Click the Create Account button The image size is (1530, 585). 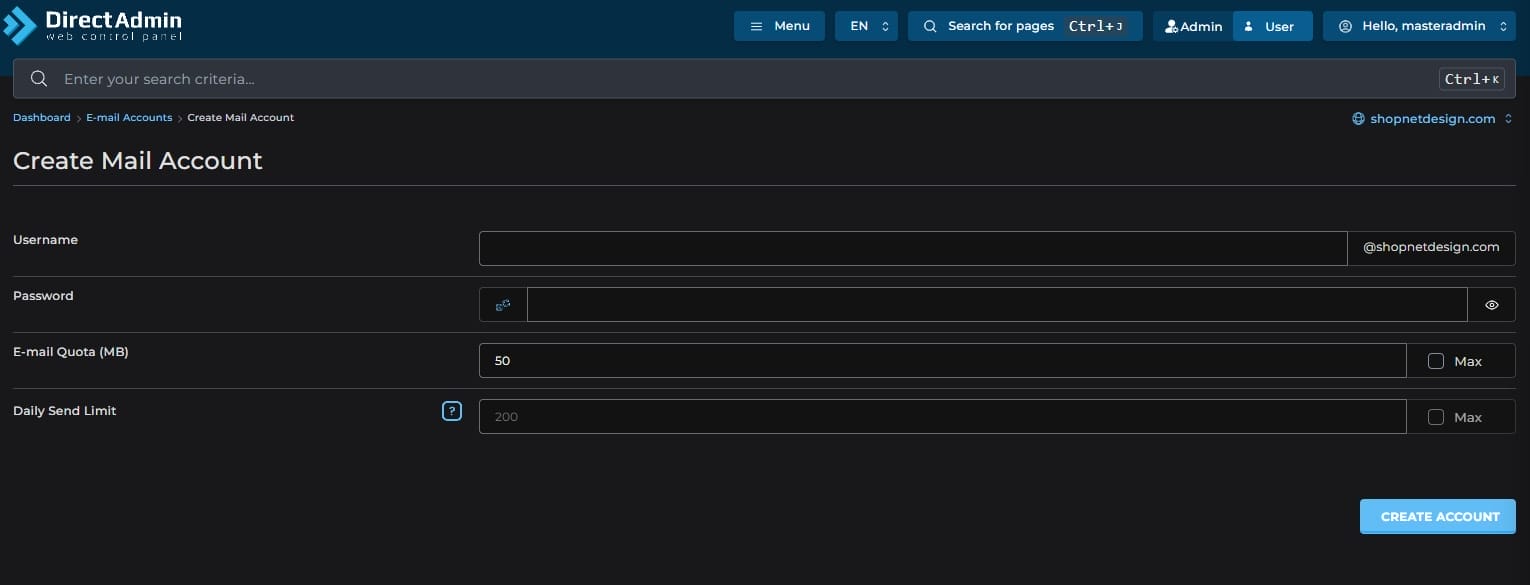tap(1438, 517)
